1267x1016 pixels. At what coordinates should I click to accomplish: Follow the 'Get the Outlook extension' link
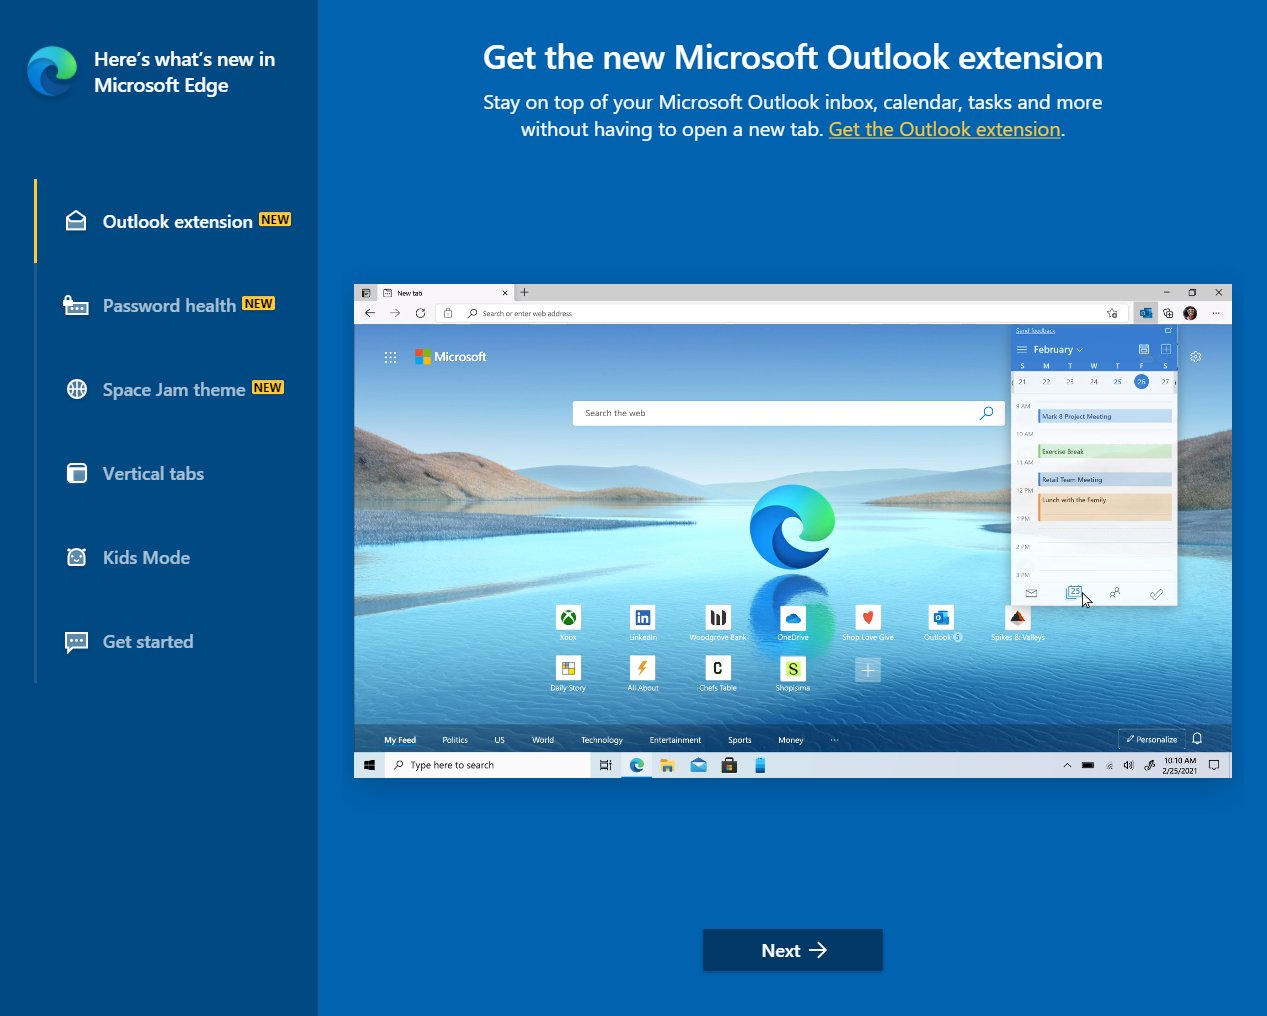click(x=944, y=129)
